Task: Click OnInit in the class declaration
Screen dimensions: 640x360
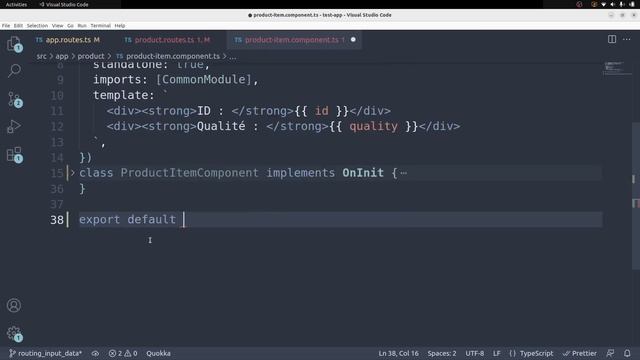Action: 363,173
